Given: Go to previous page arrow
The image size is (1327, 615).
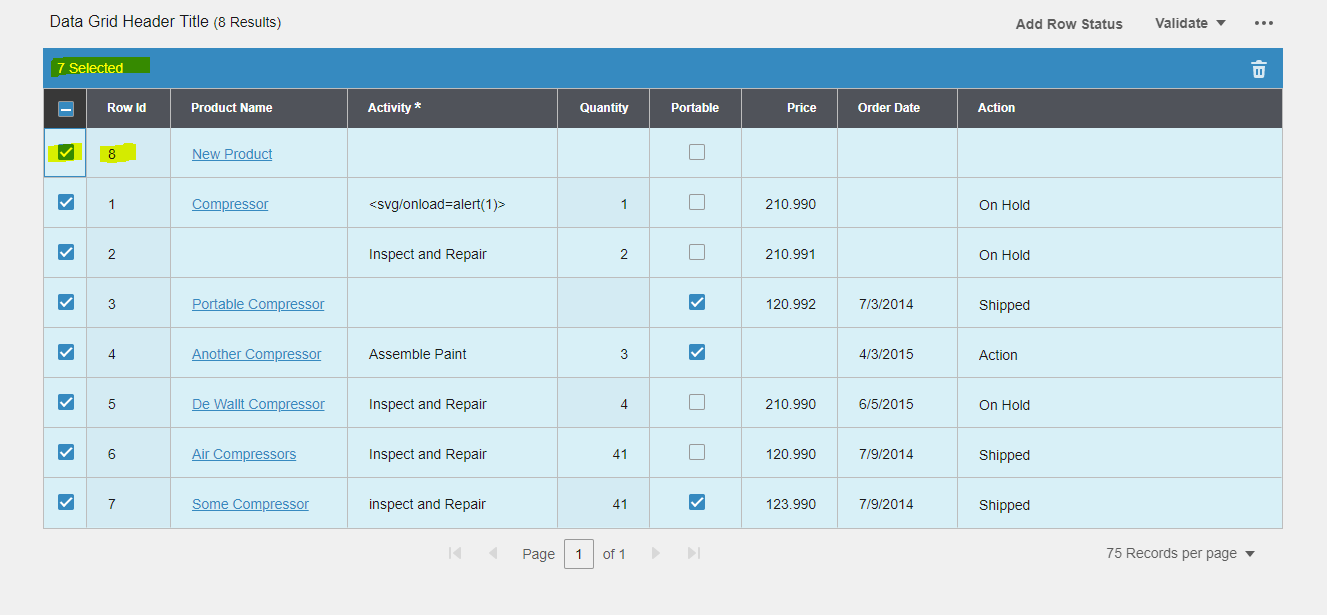Looking at the screenshot, I should (492, 553).
